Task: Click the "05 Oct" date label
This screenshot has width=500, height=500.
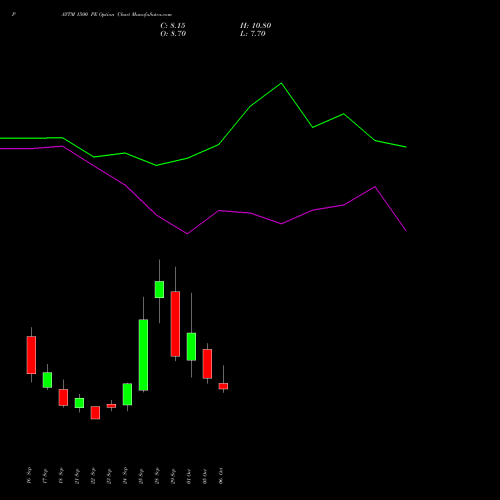Action: (205, 475)
